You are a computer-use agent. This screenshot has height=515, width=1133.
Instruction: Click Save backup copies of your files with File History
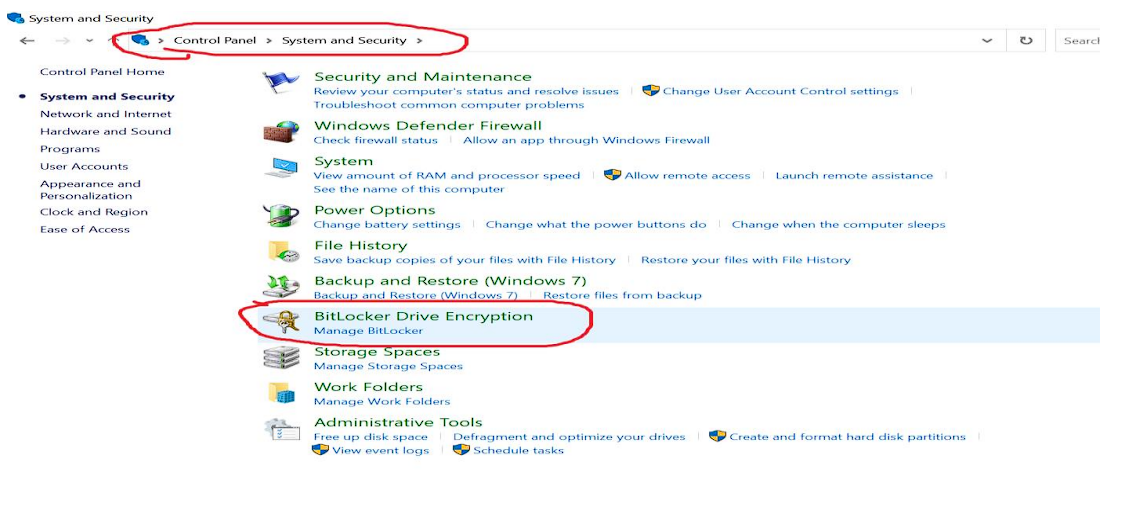[x=465, y=260]
